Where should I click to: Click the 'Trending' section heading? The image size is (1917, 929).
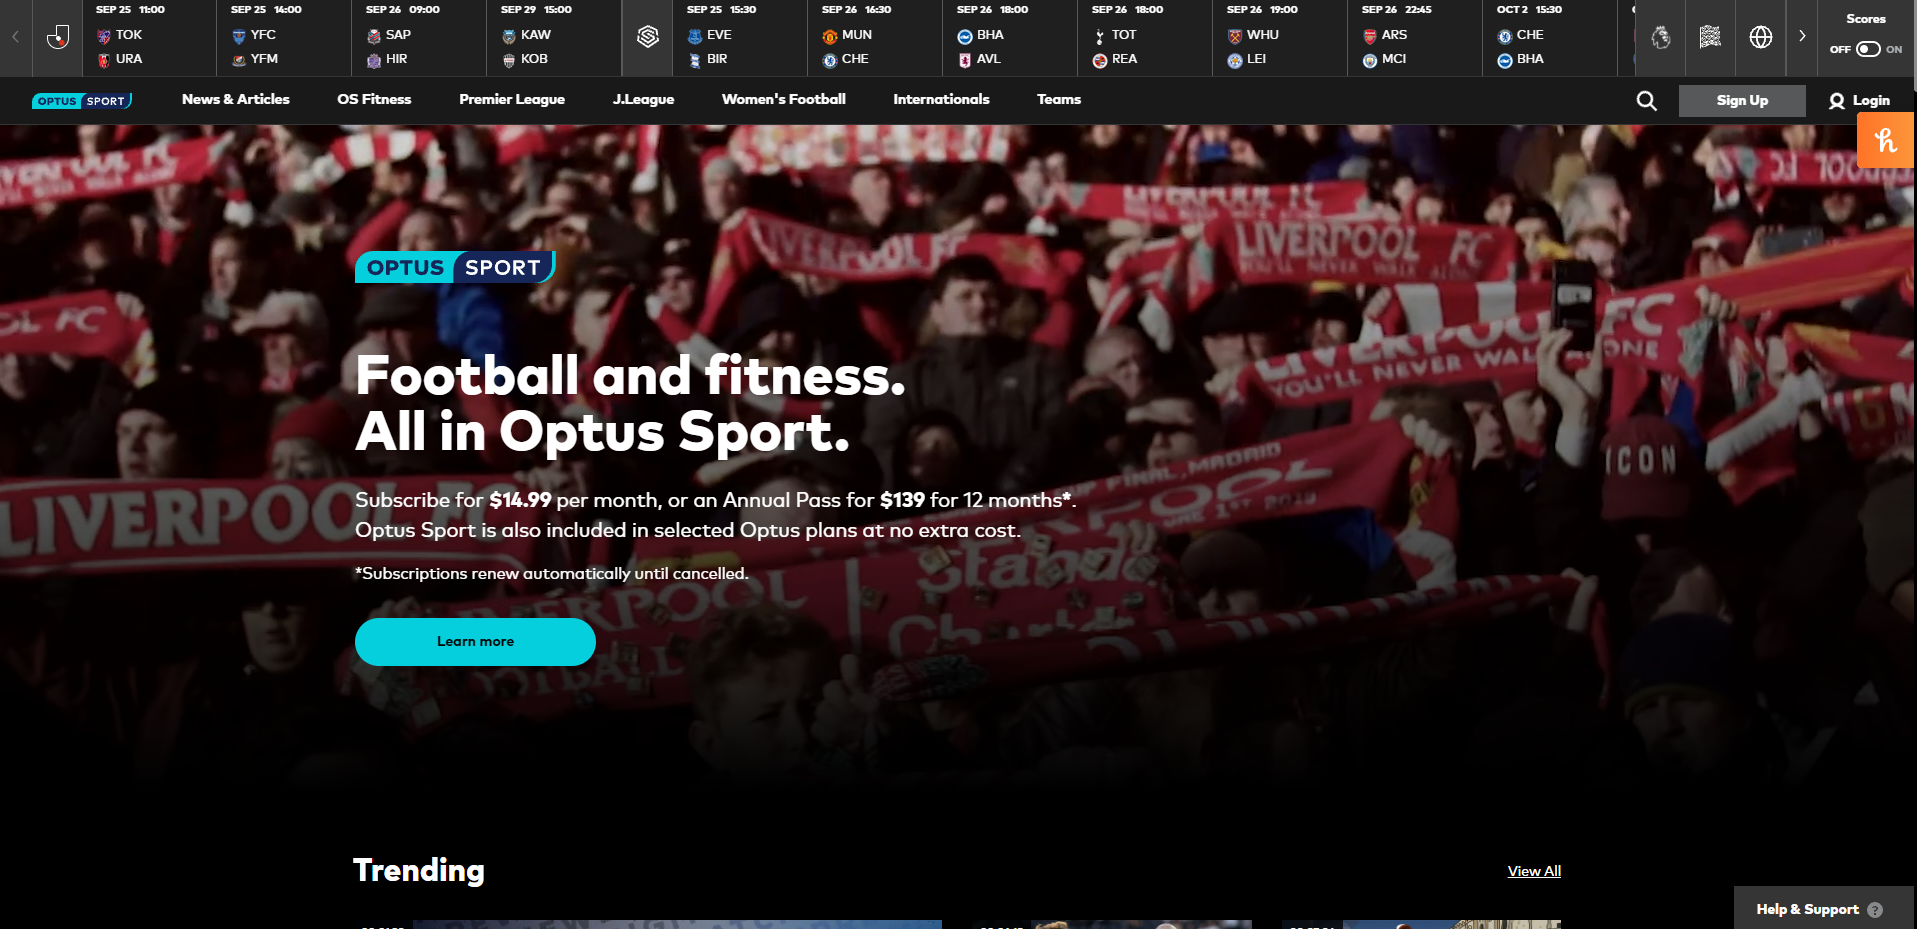pyautogui.click(x=419, y=870)
